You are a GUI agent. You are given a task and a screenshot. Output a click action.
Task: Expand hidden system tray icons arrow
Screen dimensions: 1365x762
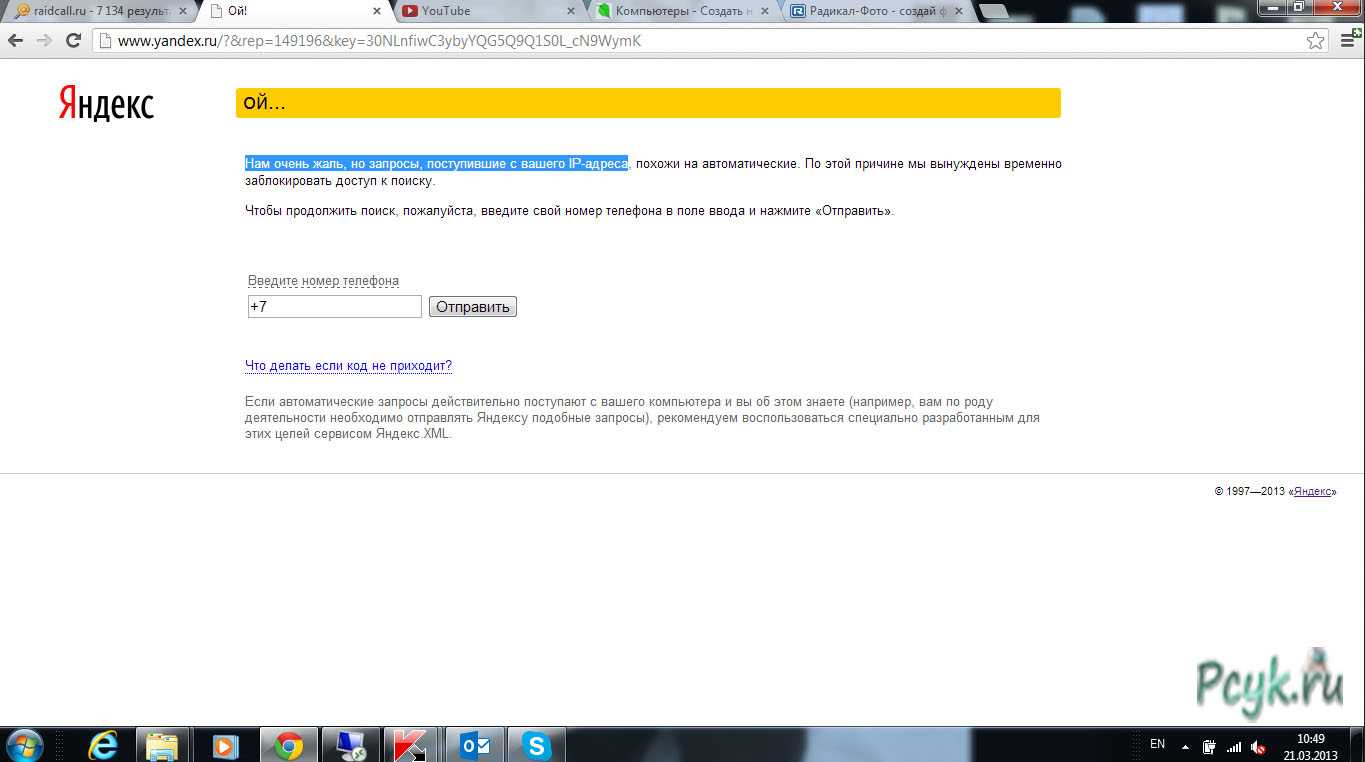tap(1186, 746)
